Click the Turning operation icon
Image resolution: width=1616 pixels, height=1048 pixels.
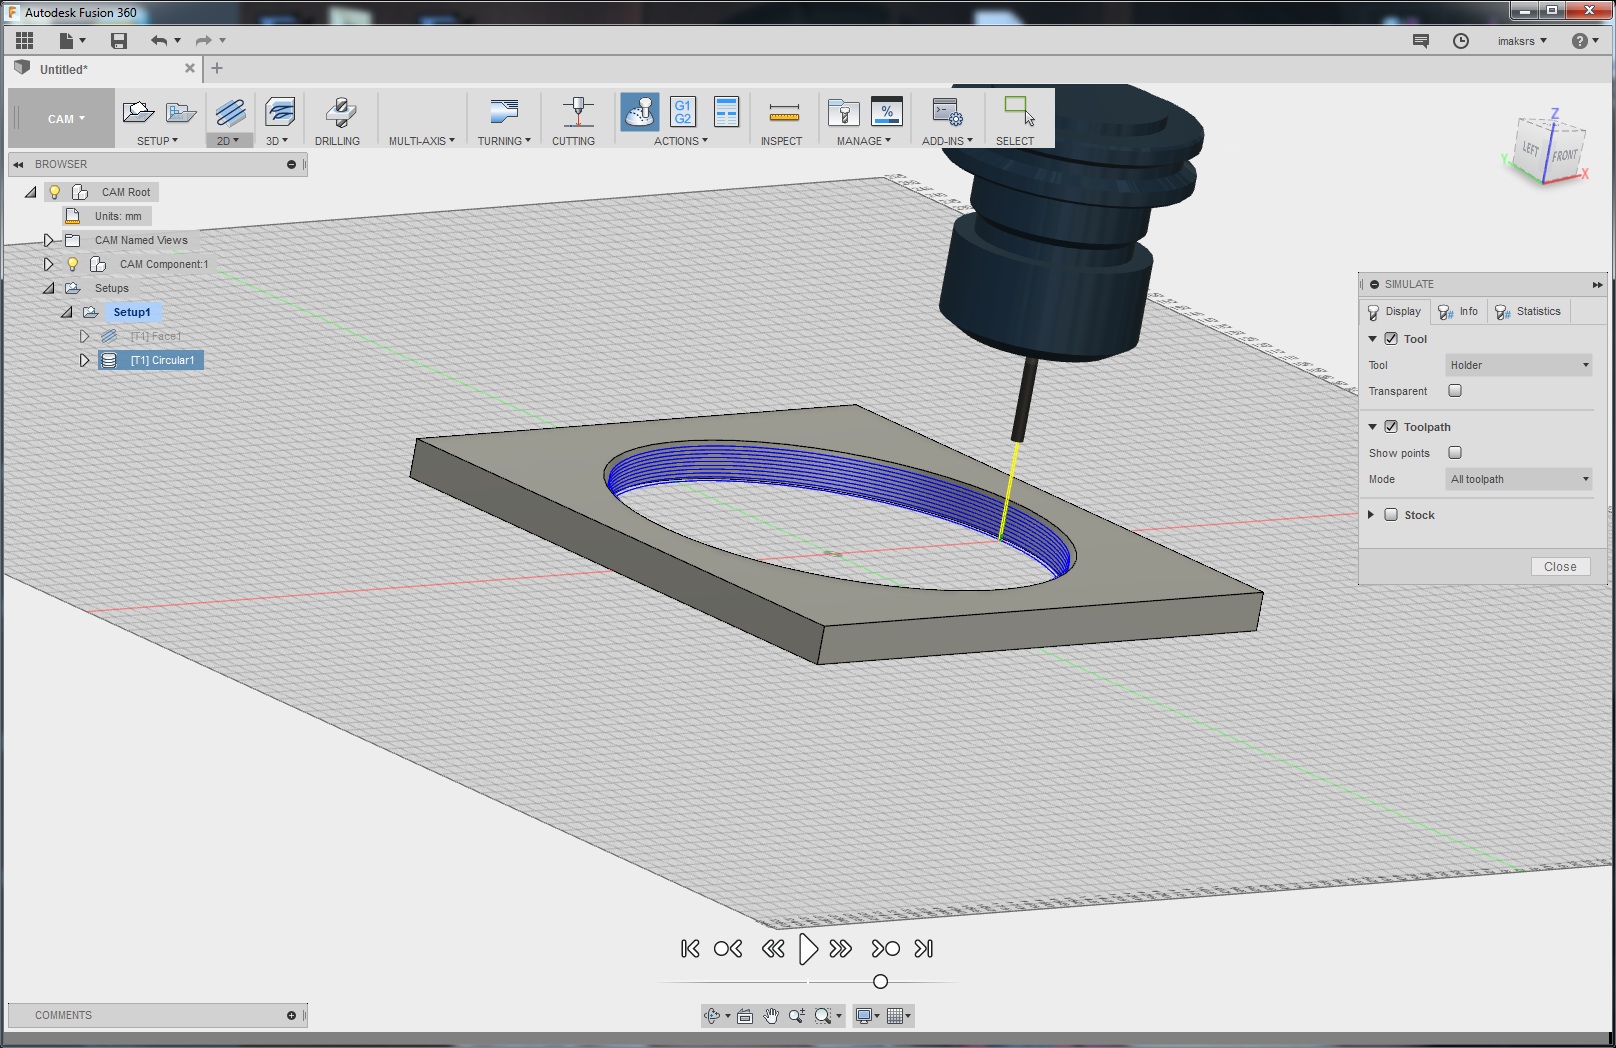pyautogui.click(x=503, y=112)
